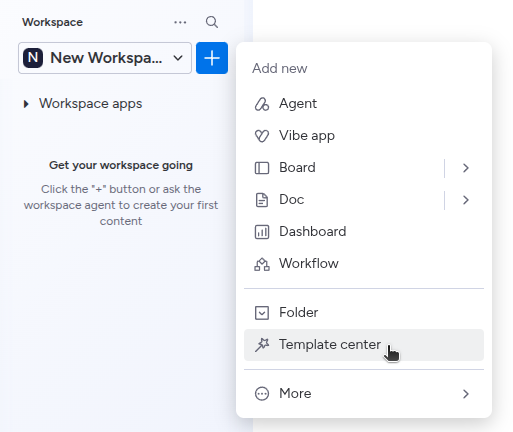Open the More submenu
The height and width of the screenshot is (432, 513).
pyautogui.click(x=364, y=393)
